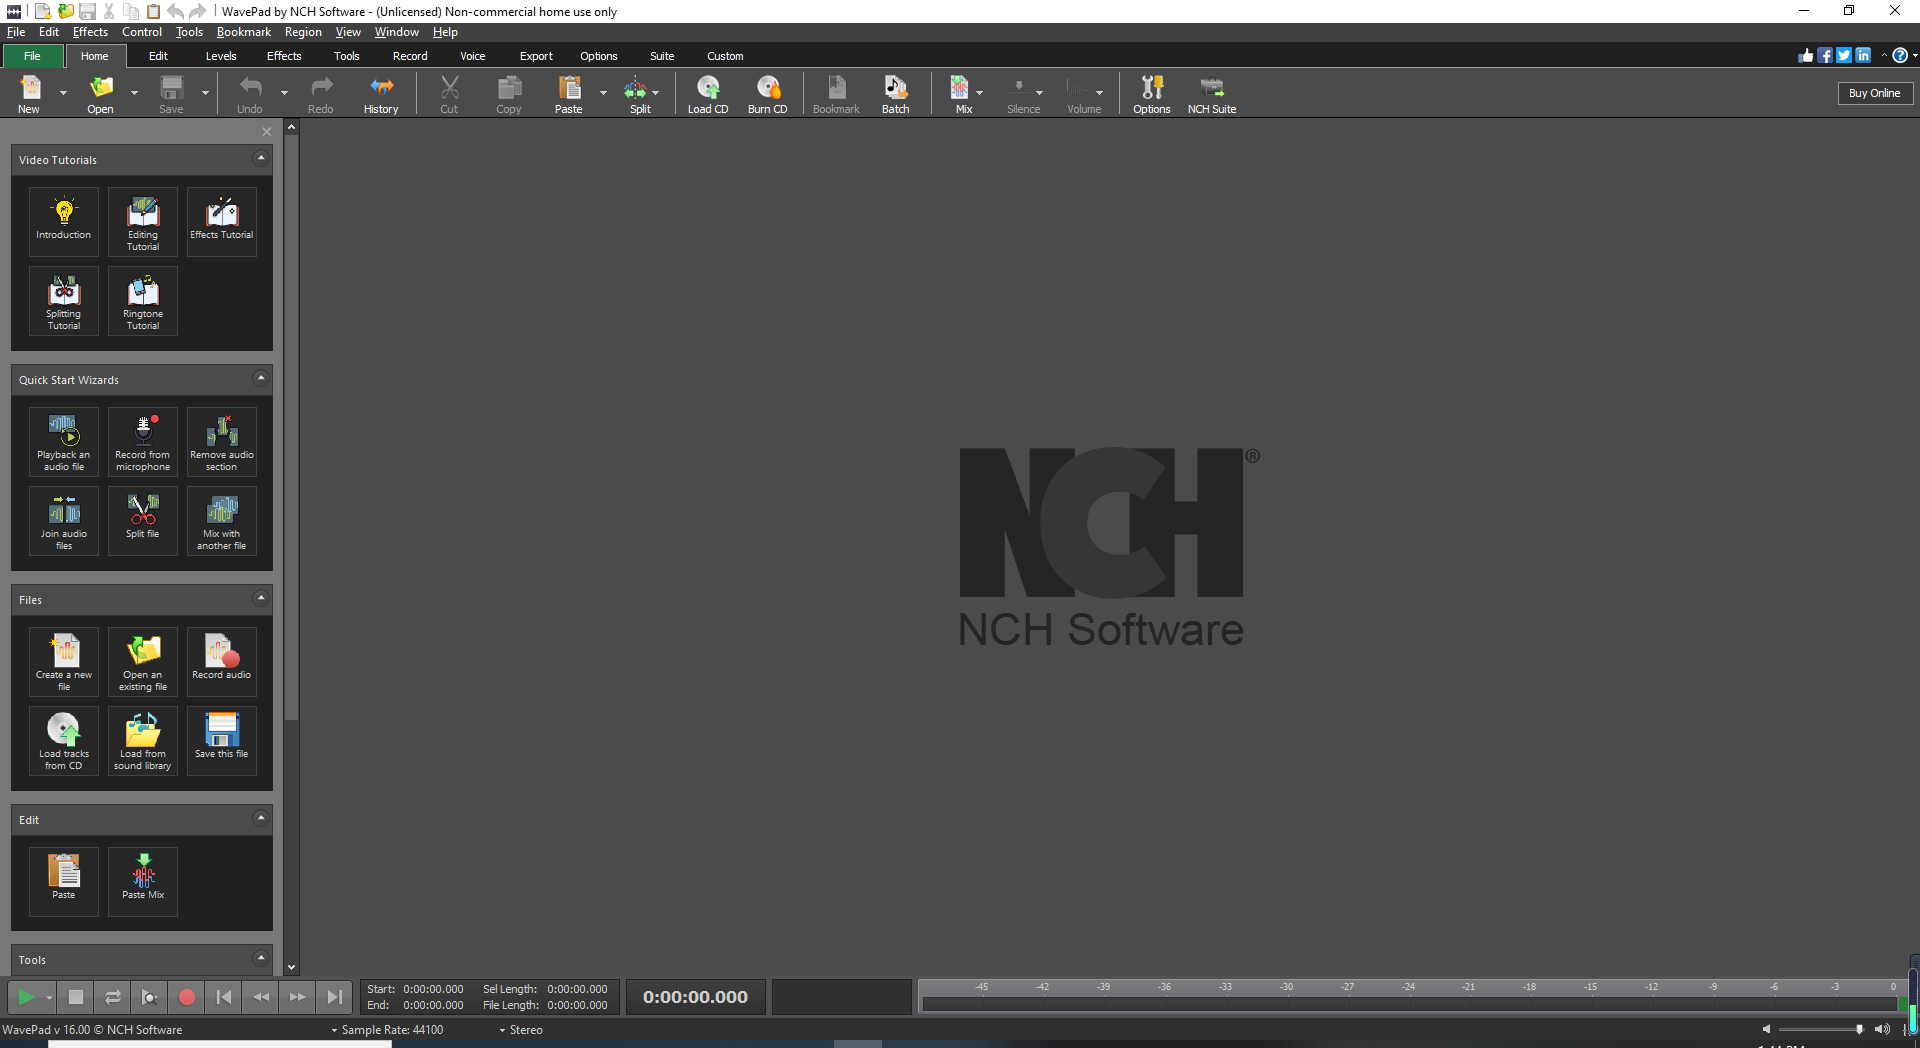Screen dimensions: 1920x1048
Task: Switch to the Levels ribbon tab
Action: (x=221, y=56)
